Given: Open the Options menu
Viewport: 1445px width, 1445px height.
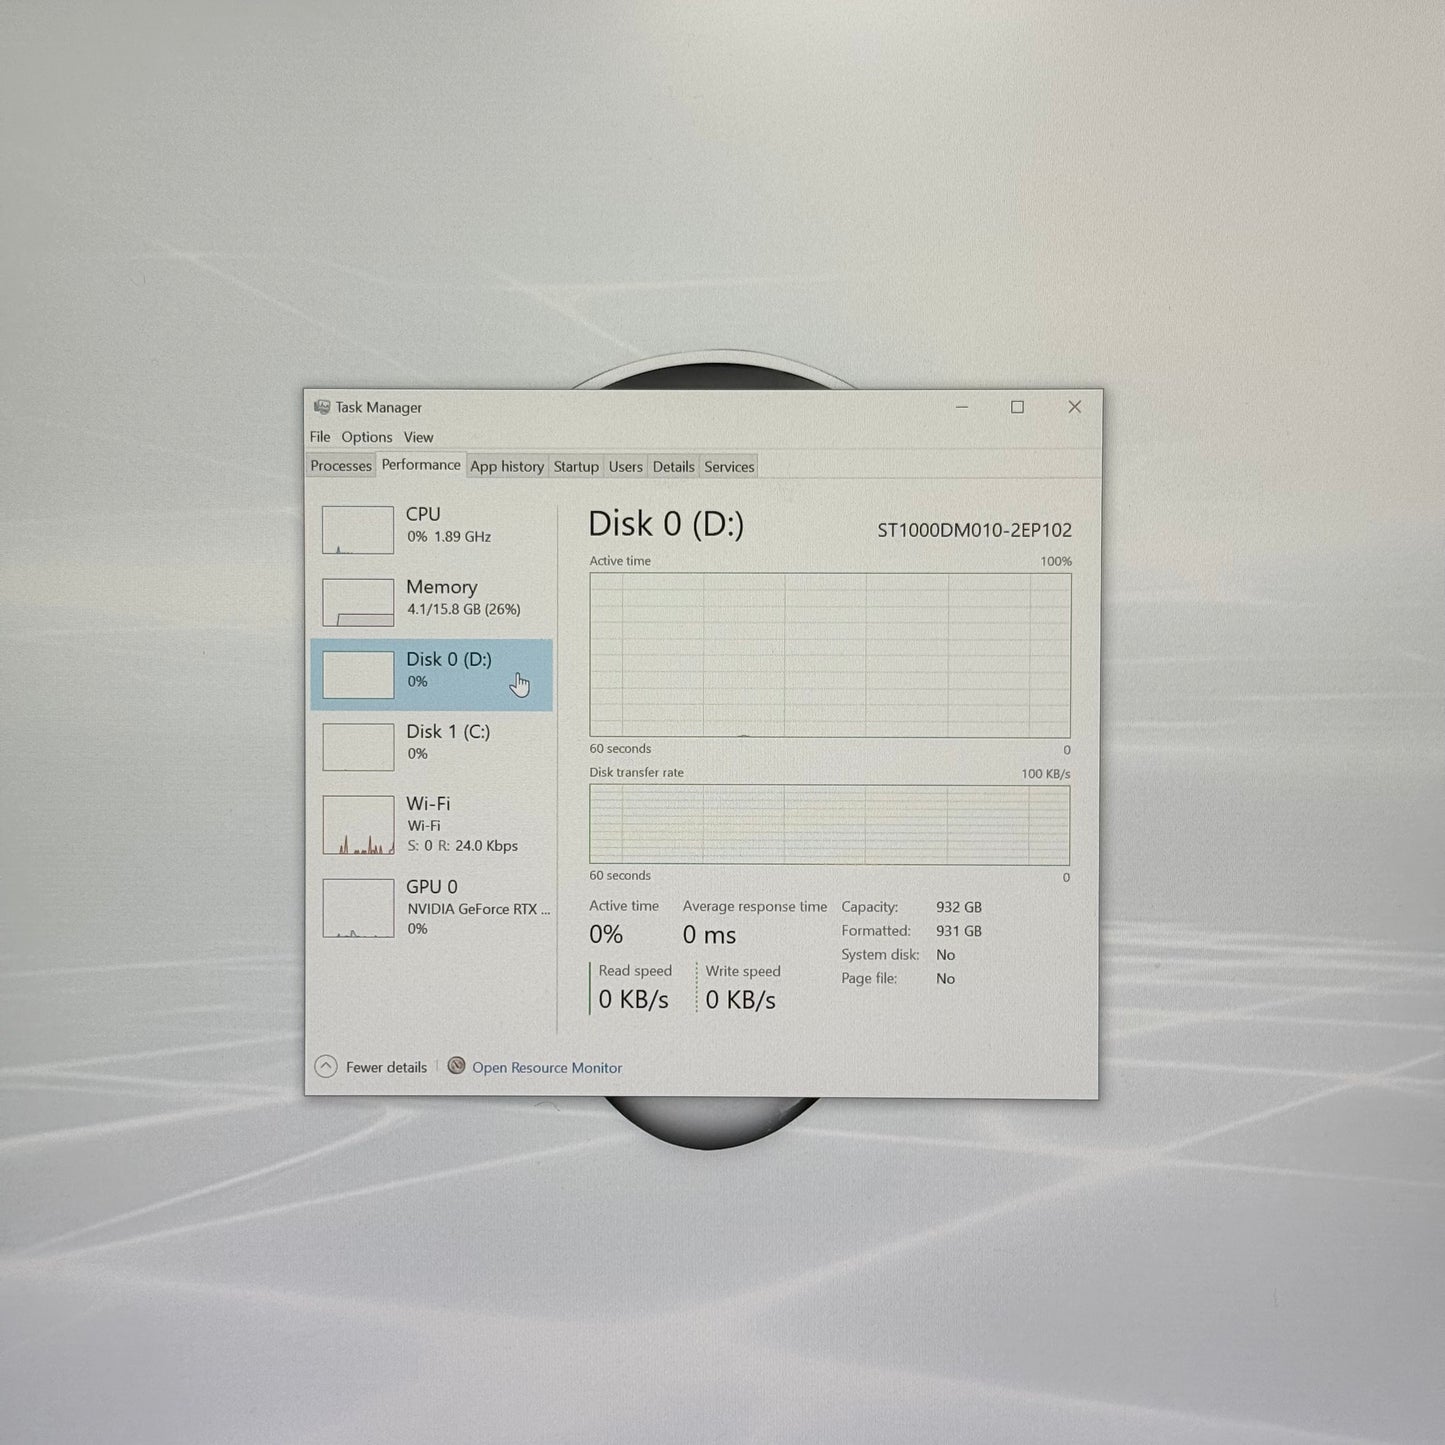Looking at the screenshot, I should tap(367, 437).
